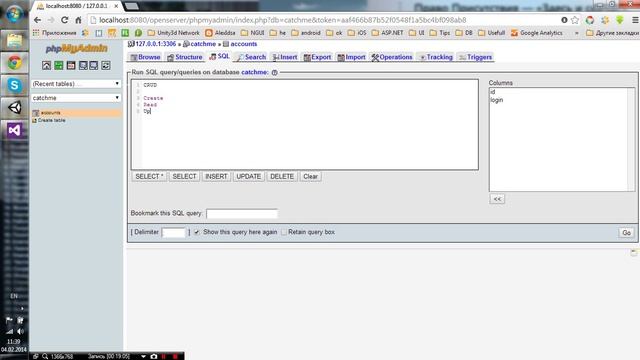This screenshot has height=360, width=640.
Task: Open the Usefull bookmark folder
Action: (491, 33)
